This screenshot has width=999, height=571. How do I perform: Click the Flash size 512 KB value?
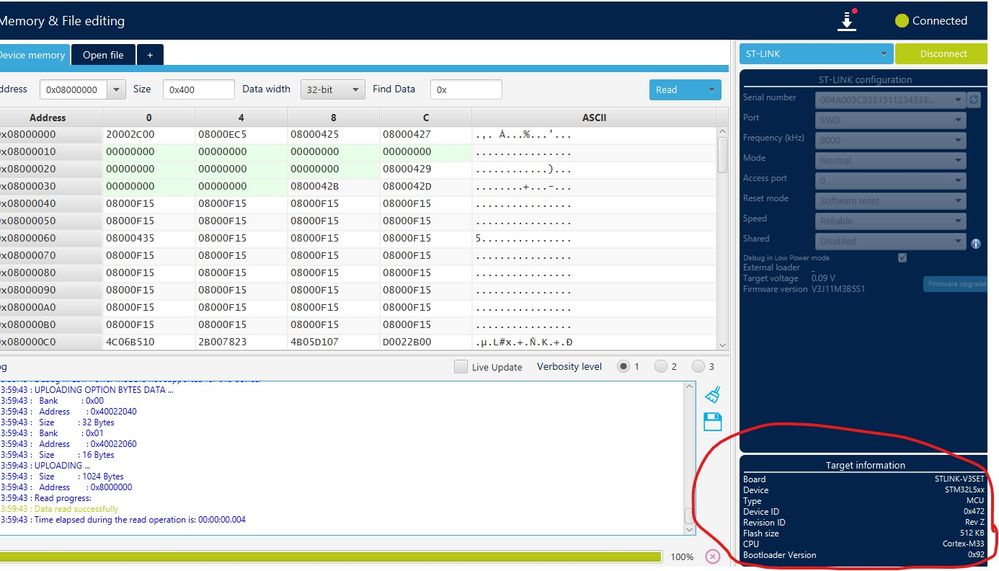pos(972,533)
